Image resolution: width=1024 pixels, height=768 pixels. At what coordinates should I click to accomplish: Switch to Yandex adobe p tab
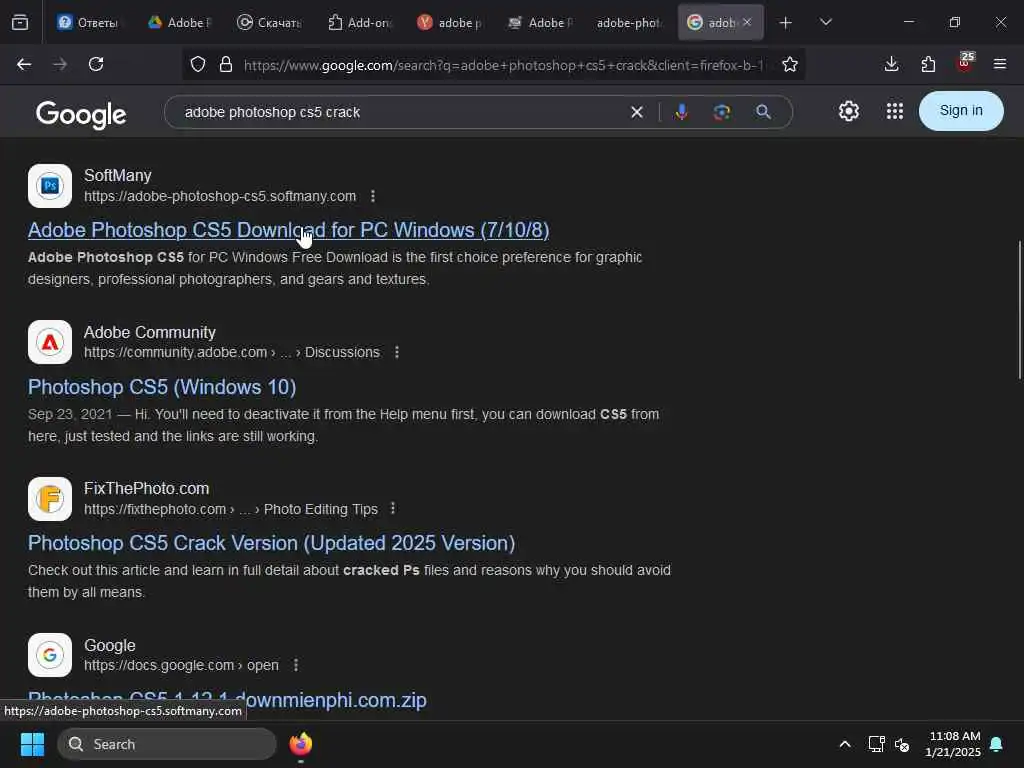coord(449,23)
